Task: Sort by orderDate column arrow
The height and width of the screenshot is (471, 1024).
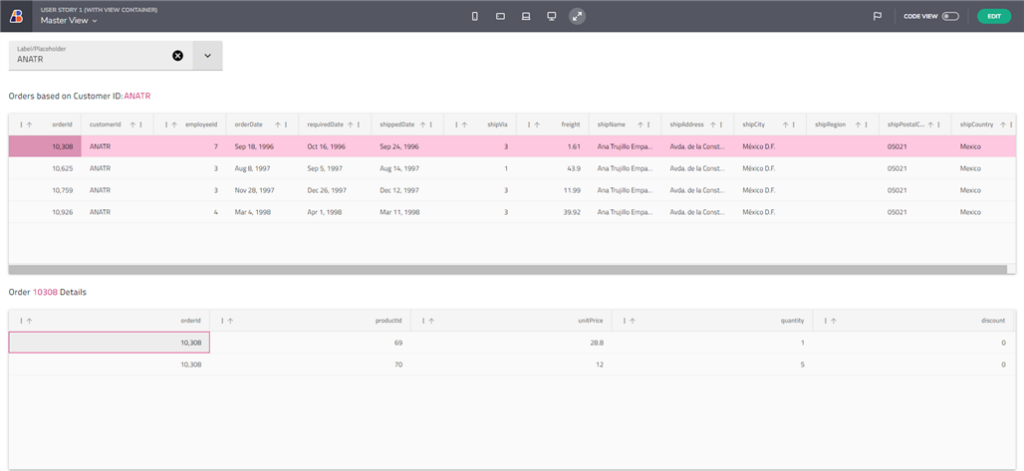Action: (x=278, y=124)
